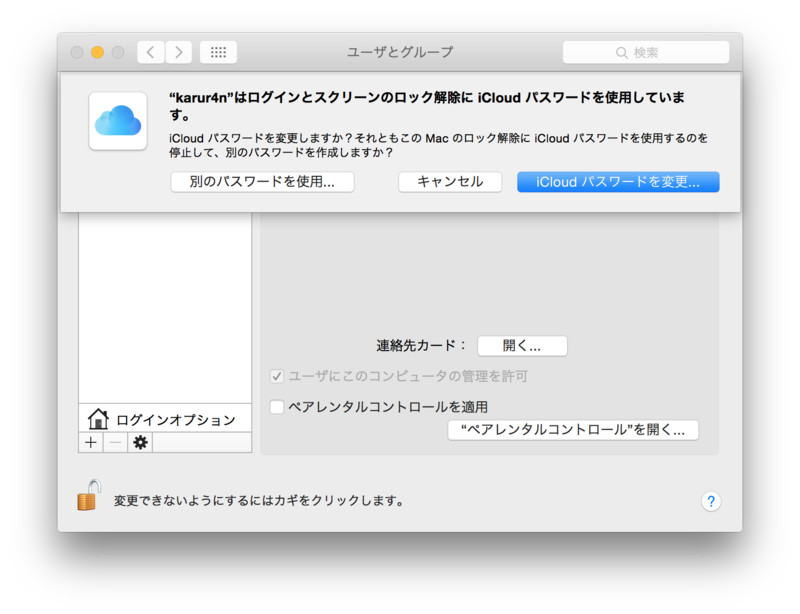Remove user with minus button

(116, 443)
